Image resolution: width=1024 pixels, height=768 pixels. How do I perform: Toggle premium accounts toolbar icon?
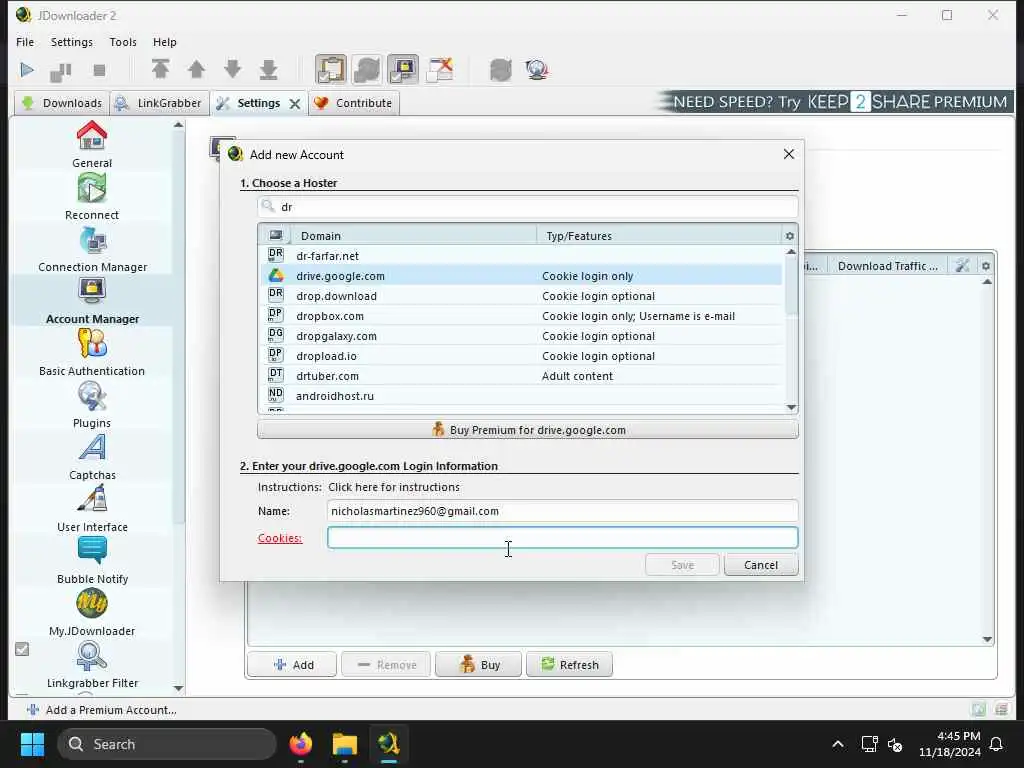[x=403, y=69]
